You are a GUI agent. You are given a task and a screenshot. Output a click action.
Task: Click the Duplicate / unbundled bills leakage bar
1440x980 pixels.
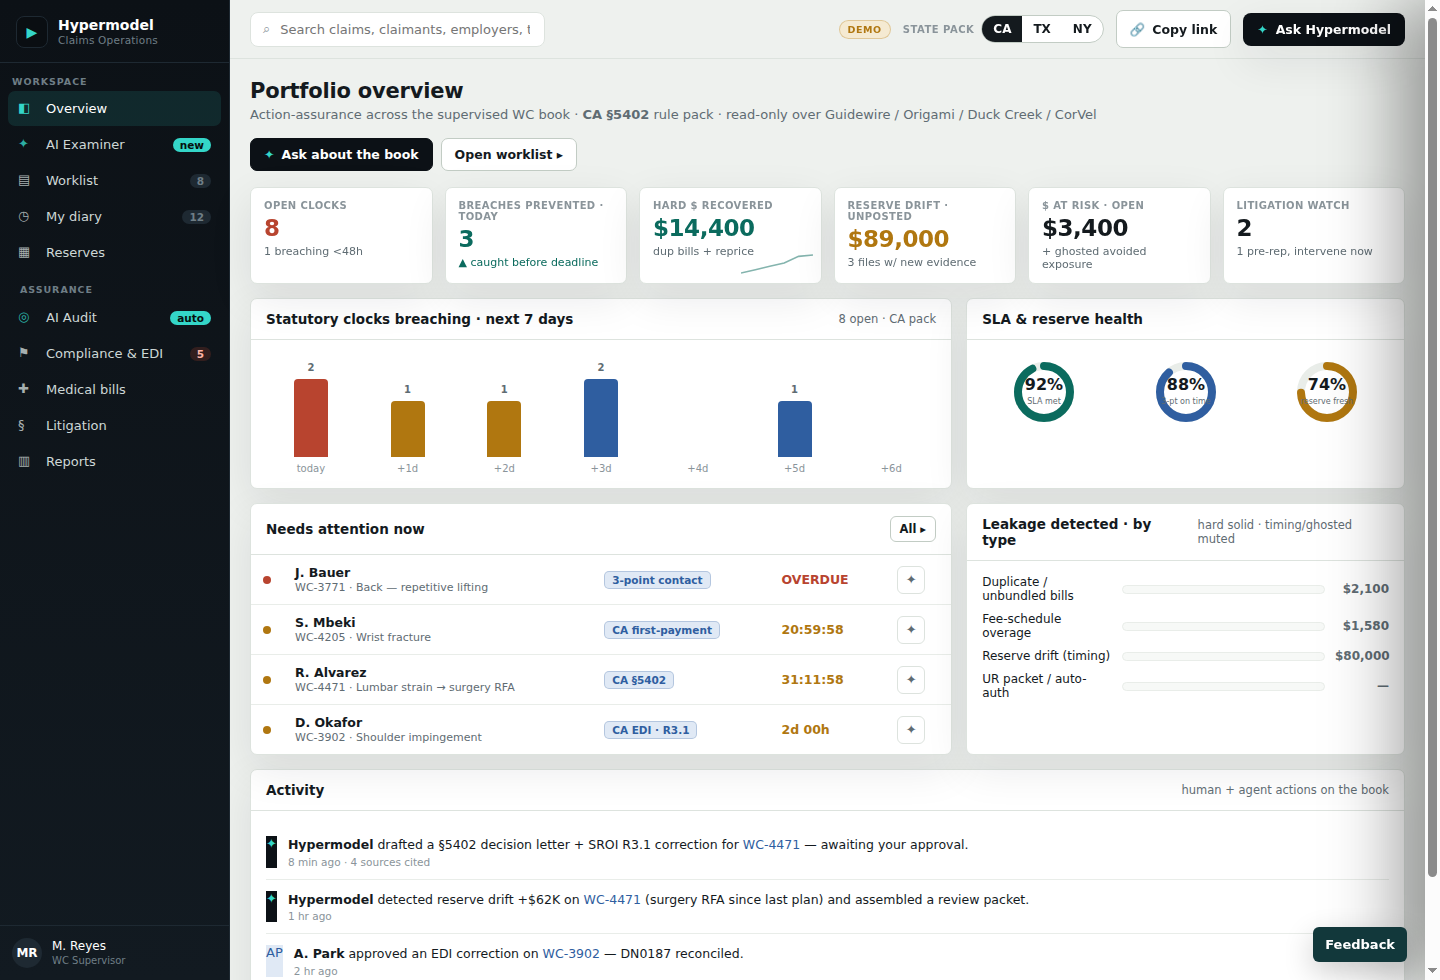point(1223,590)
